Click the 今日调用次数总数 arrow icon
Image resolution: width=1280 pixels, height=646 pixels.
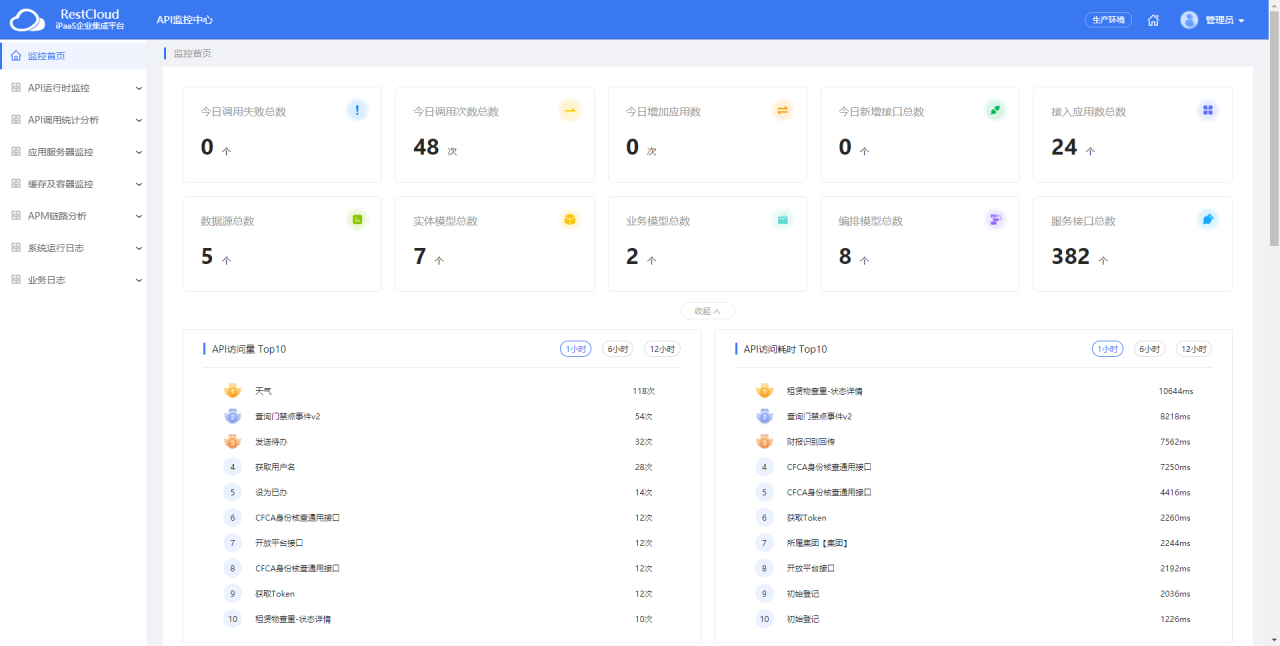570,110
